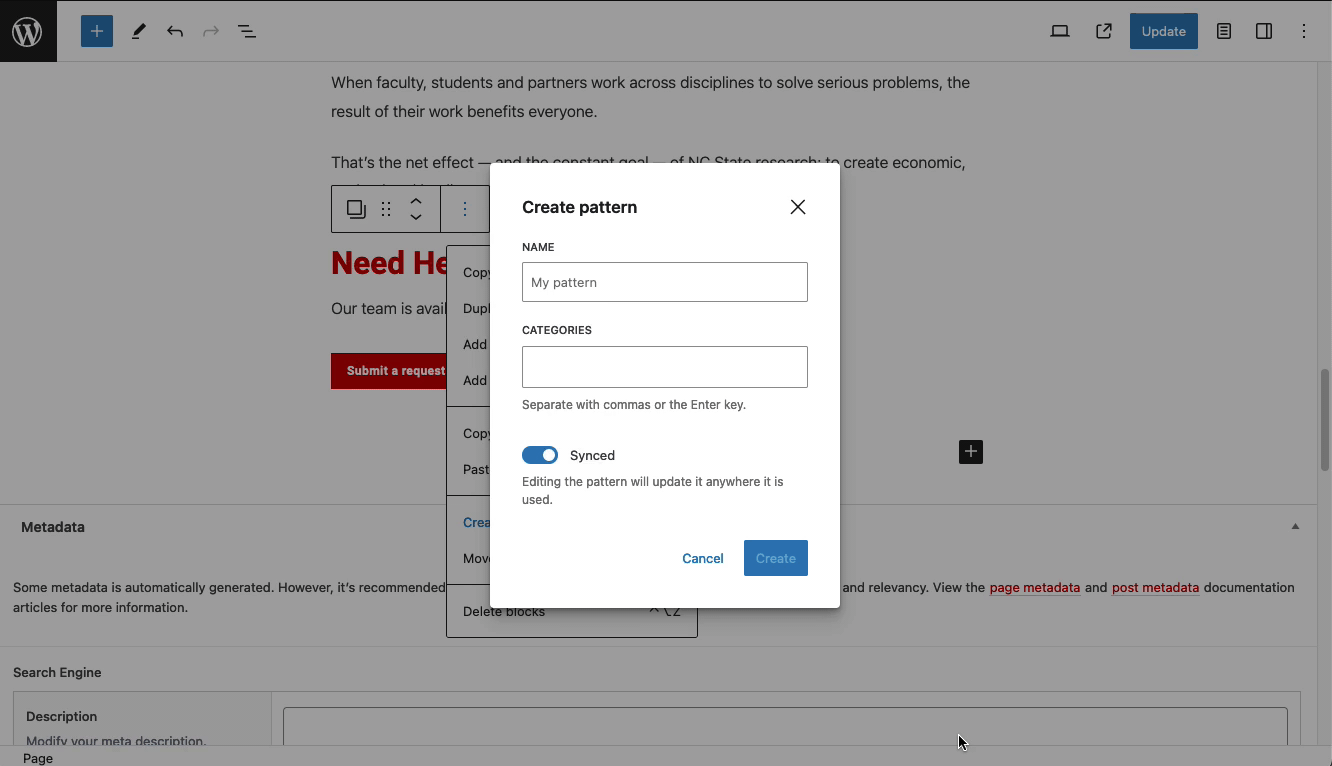Open the editor Options kebab menu
Image resolution: width=1332 pixels, height=766 pixels.
pos(1304,31)
